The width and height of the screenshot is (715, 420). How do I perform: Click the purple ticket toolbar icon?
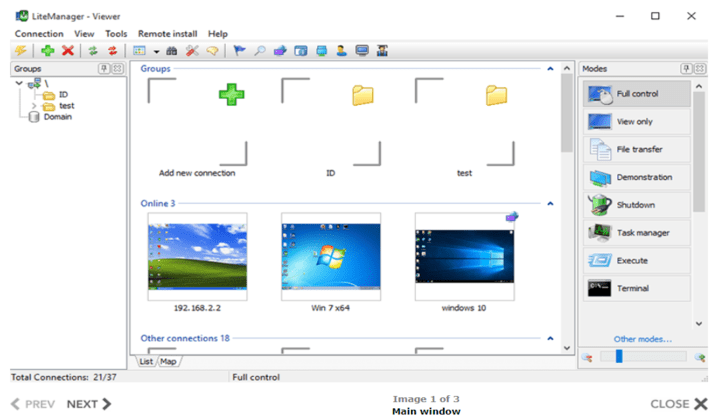coord(280,51)
